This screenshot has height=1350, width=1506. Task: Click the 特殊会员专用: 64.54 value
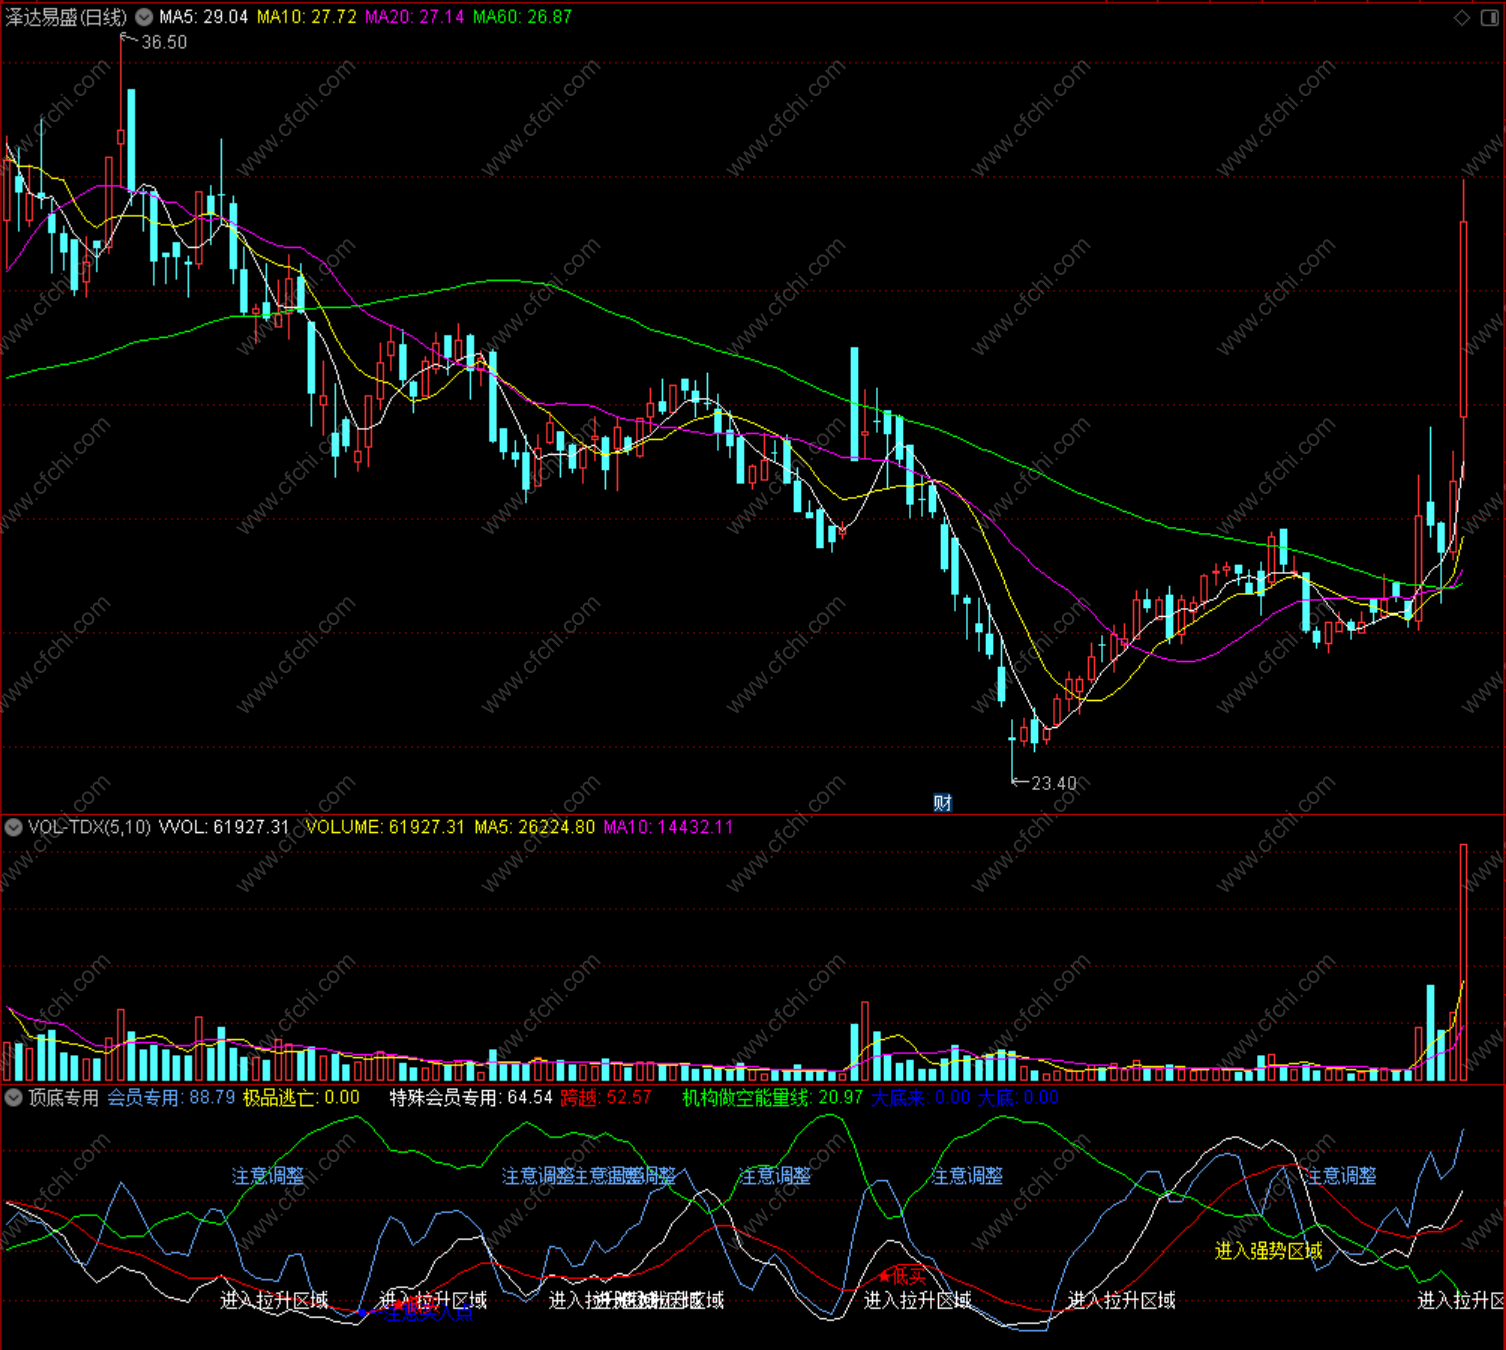tap(471, 1097)
